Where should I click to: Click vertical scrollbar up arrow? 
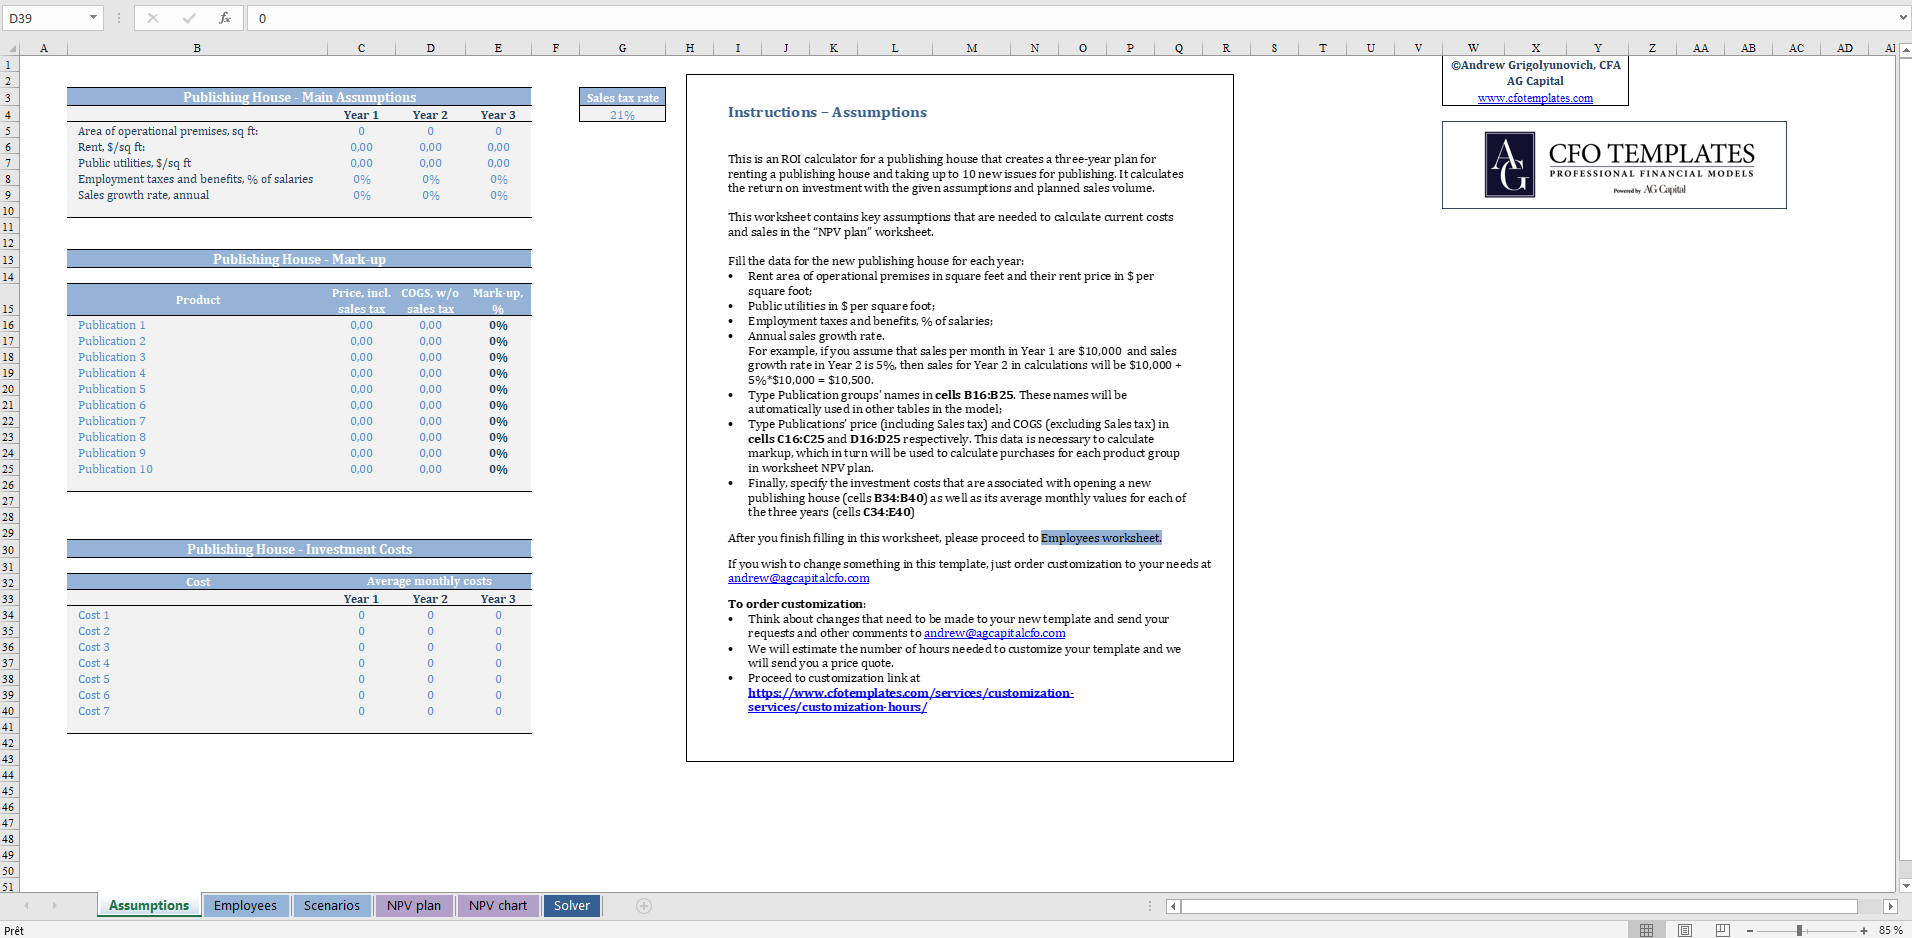[1905, 48]
